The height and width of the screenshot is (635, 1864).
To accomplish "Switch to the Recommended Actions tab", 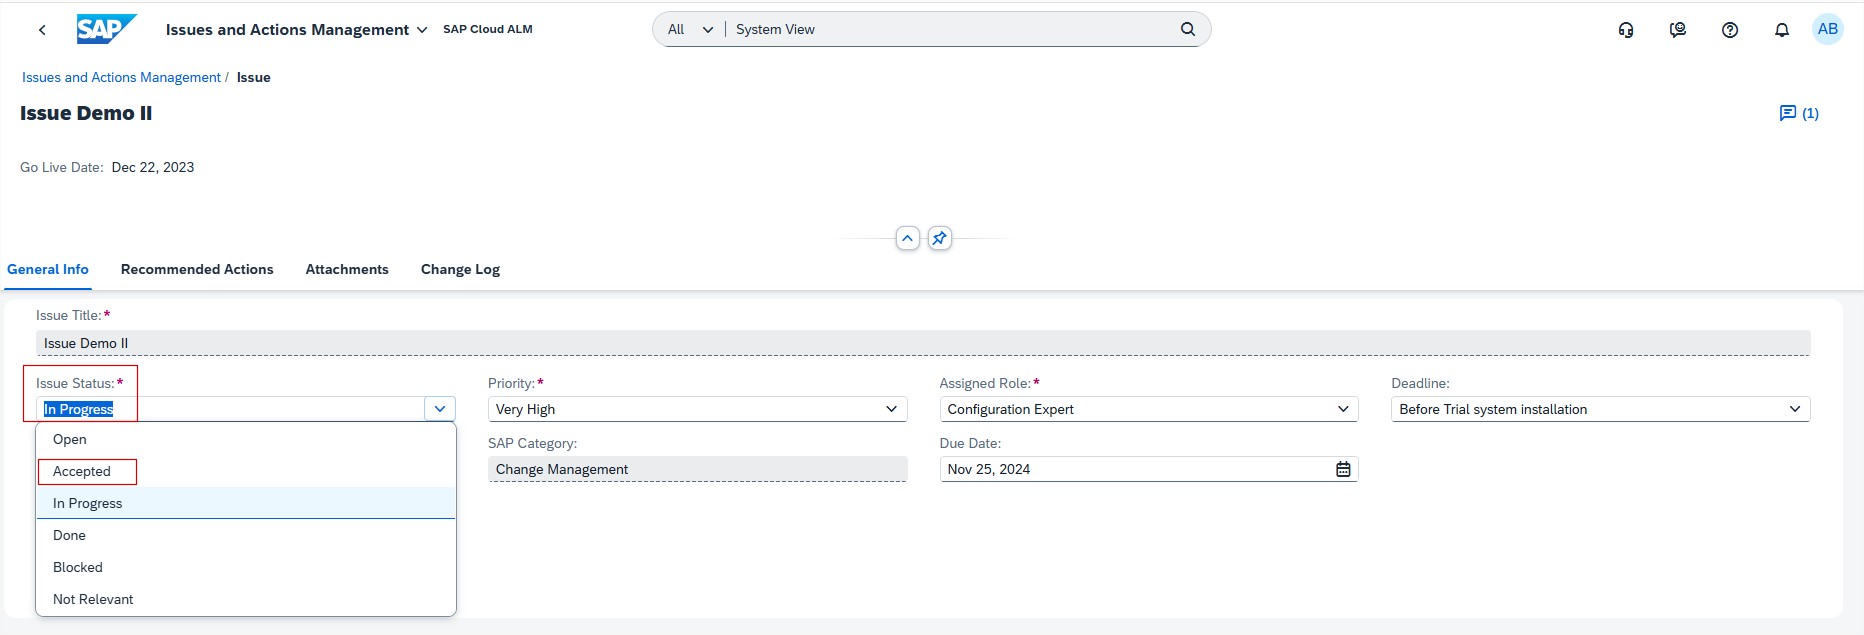I will 197,269.
